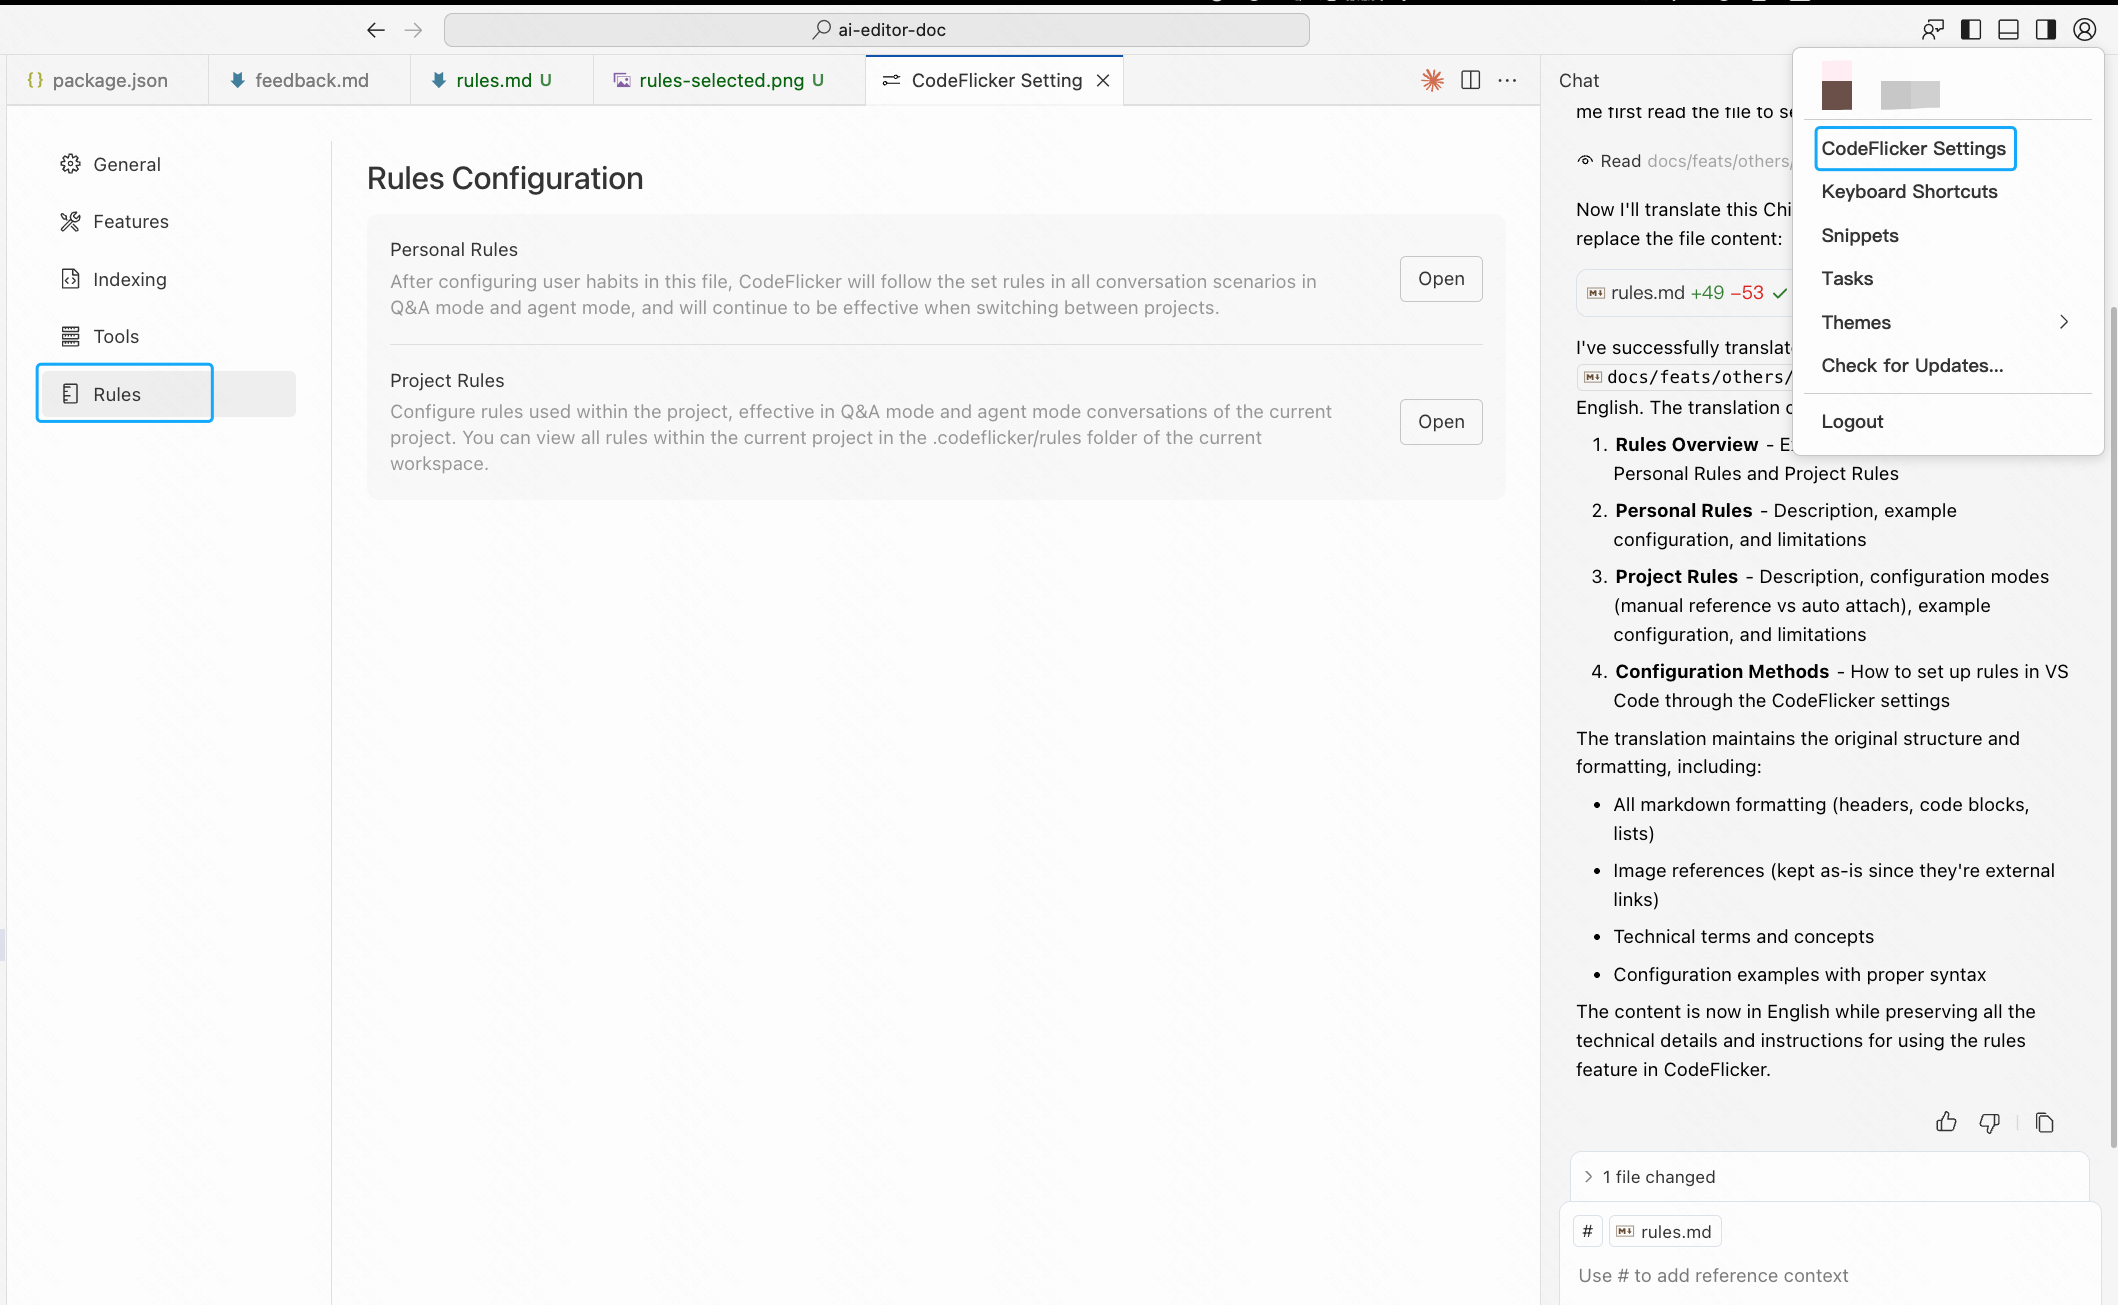The height and width of the screenshot is (1305, 2118).
Task: Click the user avatar in the account menu
Action: coord(1836,86)
